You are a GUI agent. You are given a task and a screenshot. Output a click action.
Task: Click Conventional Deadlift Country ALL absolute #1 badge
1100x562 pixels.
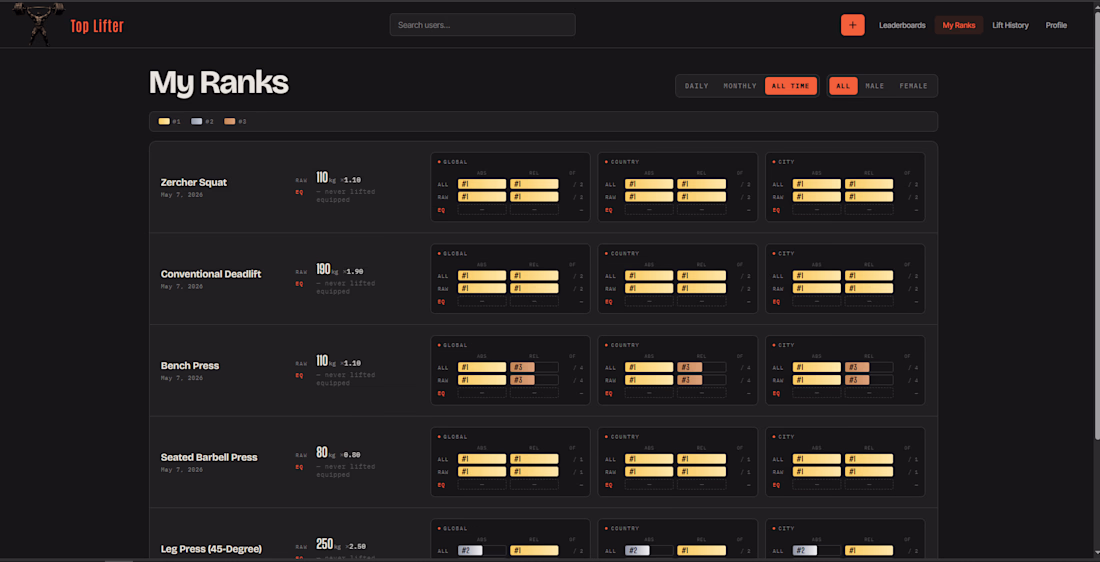click(x=649, y=276)
